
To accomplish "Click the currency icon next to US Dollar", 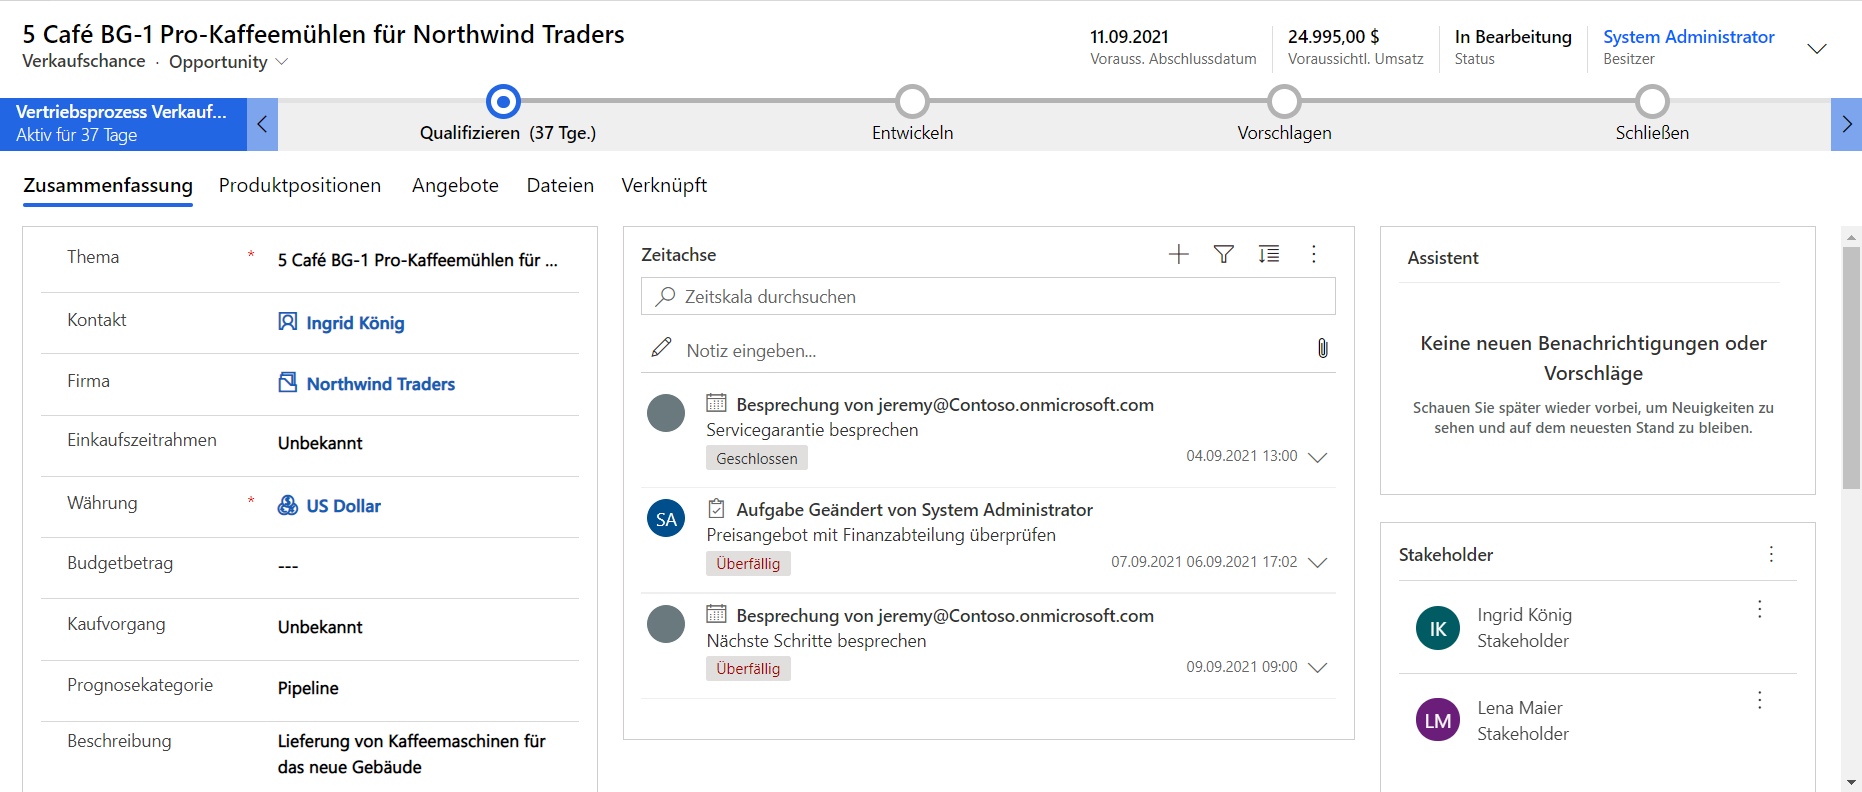I will 288,505.
